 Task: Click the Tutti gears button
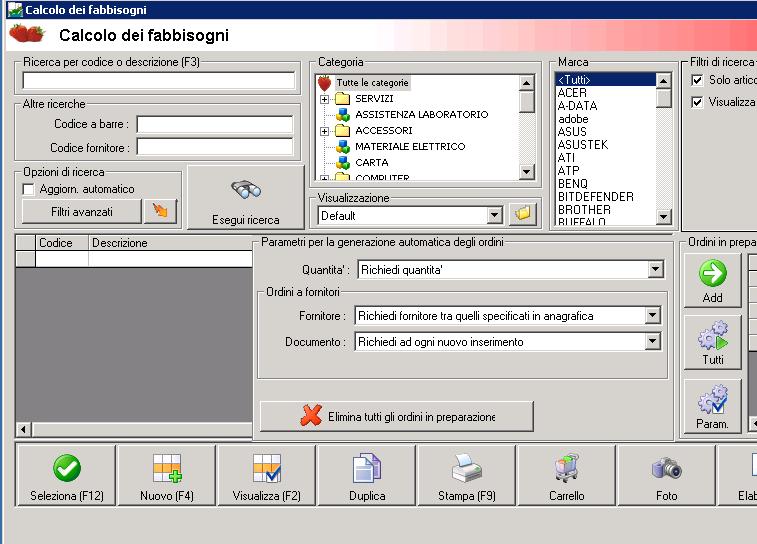click(712, 343)
